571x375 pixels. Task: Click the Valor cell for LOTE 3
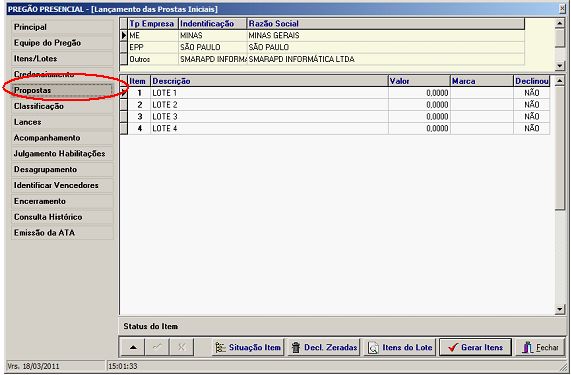pyautogui.click(x=419, y=117)
